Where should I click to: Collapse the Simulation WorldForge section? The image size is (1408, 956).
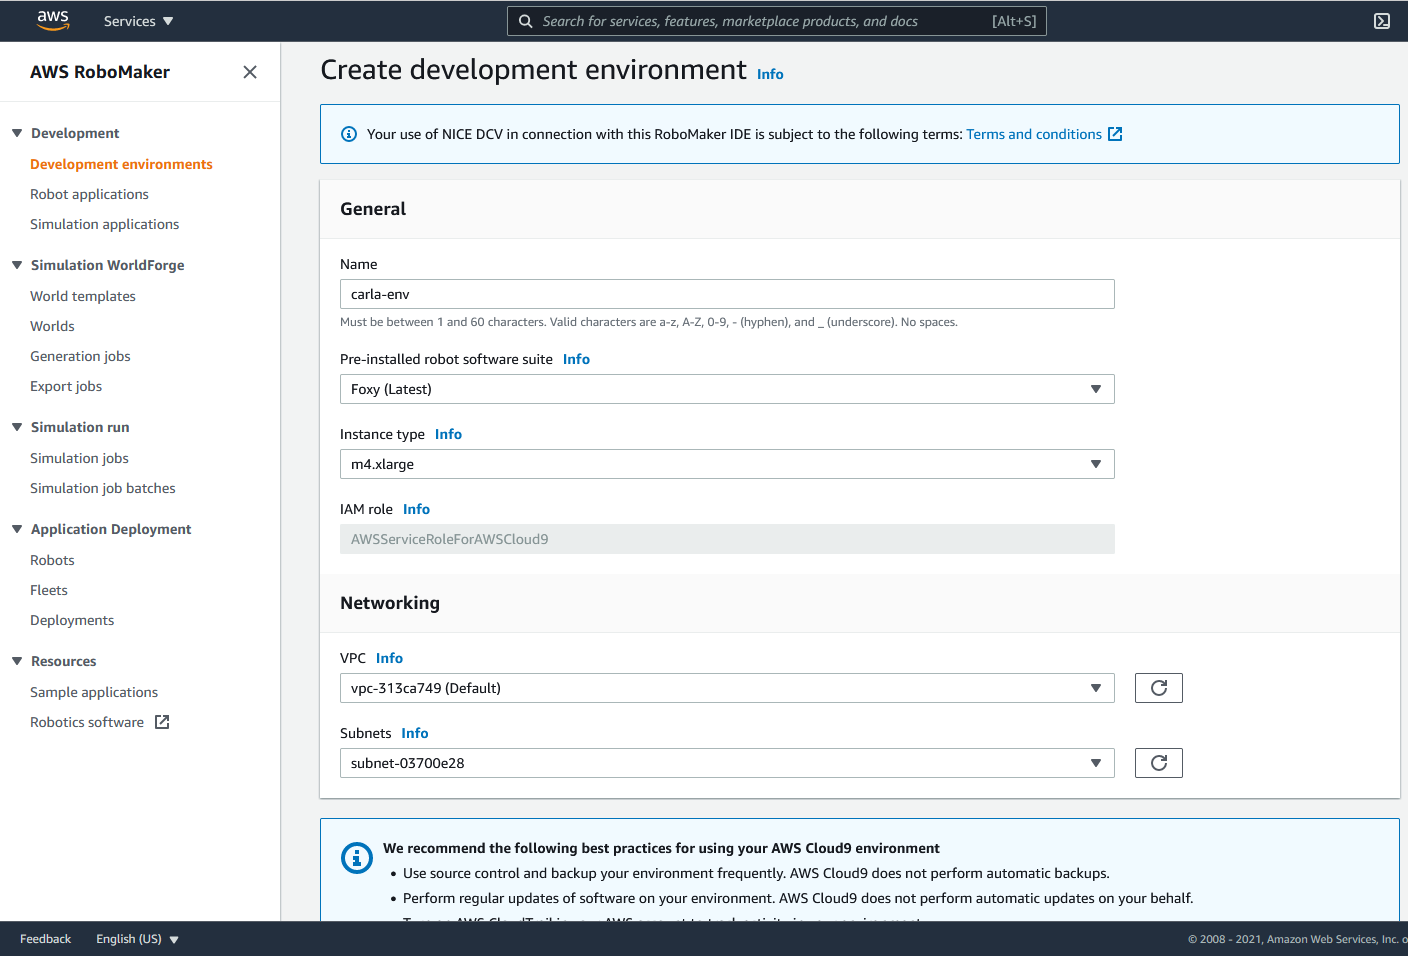17,265
